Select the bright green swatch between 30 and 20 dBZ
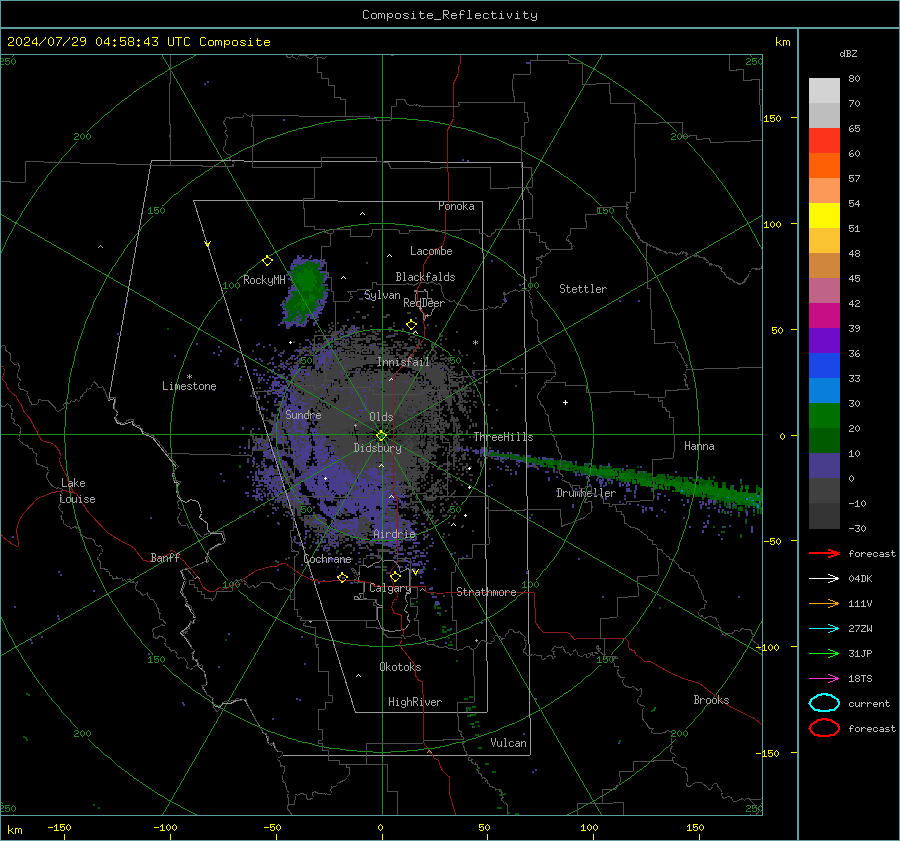 tap(824, 416)
